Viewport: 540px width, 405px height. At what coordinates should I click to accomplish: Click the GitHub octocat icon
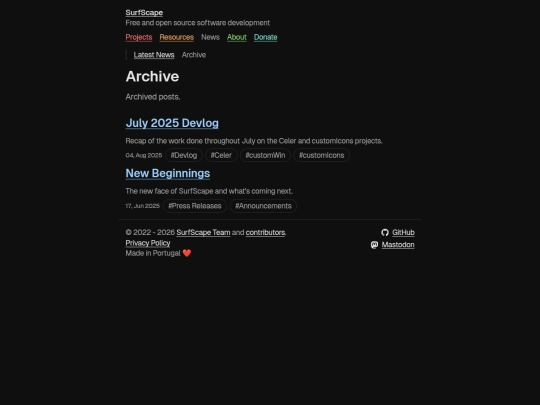[x=385, y=232]
